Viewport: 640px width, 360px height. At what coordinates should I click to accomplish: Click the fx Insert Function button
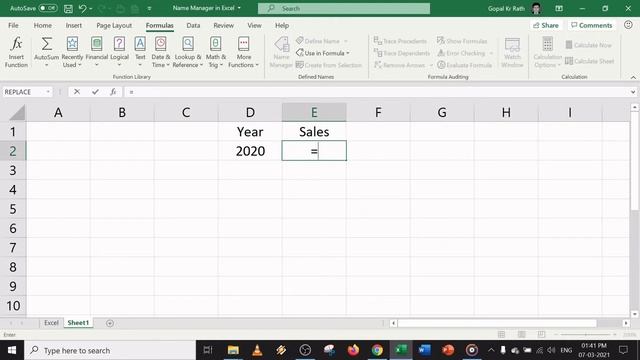coord(113,92)
